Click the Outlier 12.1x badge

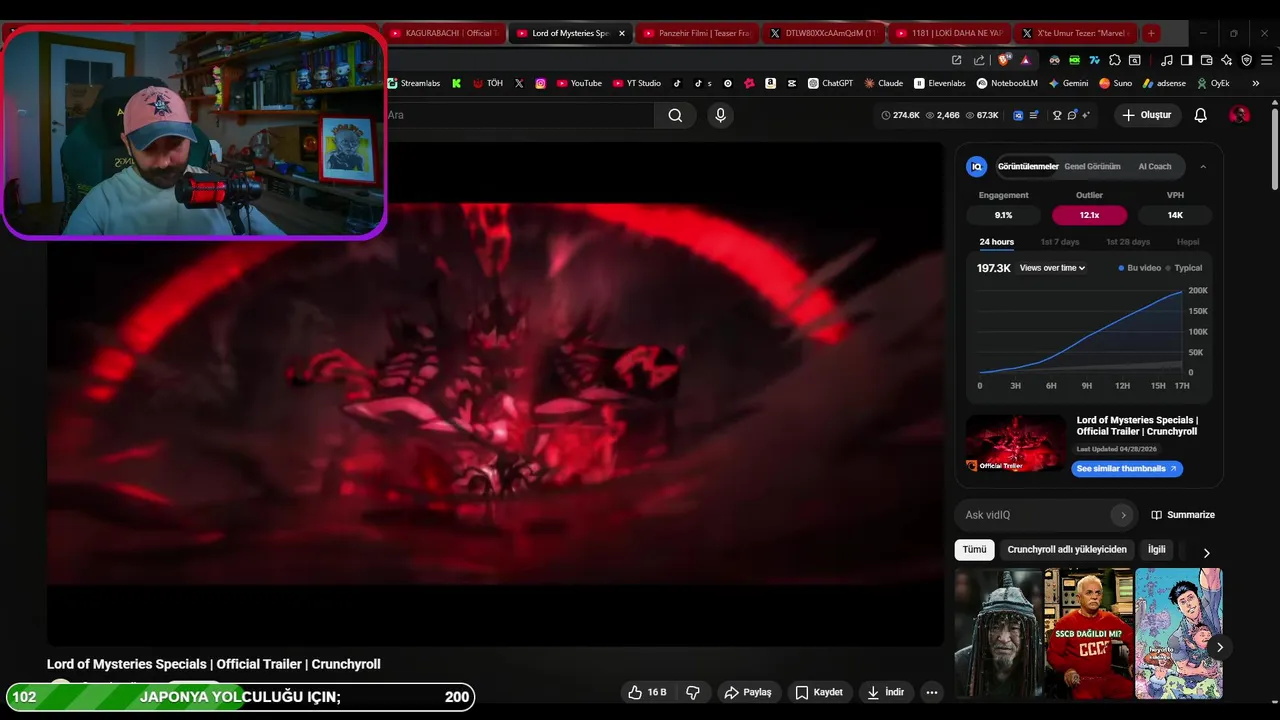pos(1089,215)
